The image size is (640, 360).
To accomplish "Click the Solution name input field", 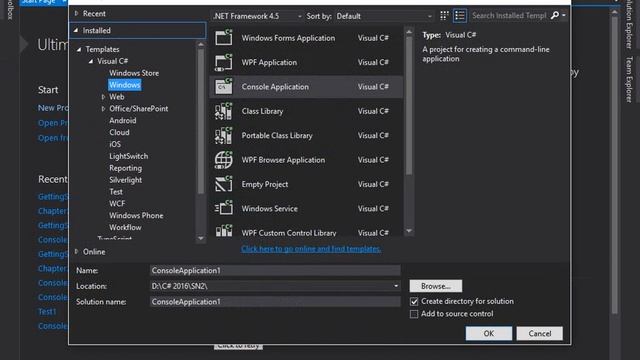I will 275,302.
